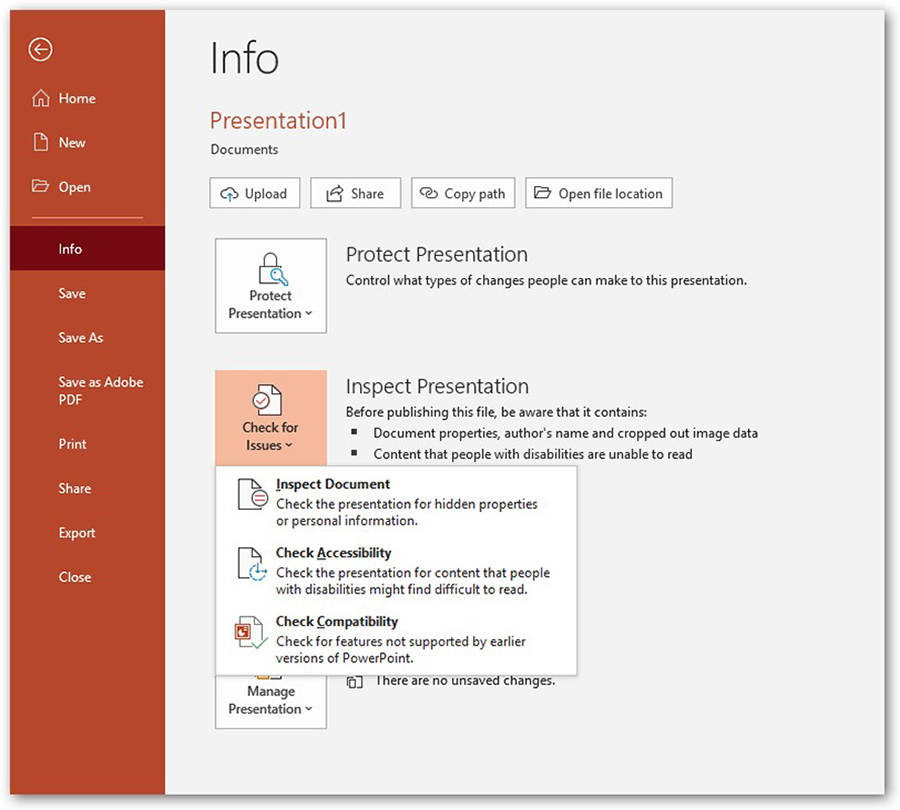Click the Open folder icon
The width and height of the screenshot is (900, 810).
click(41, 187)
